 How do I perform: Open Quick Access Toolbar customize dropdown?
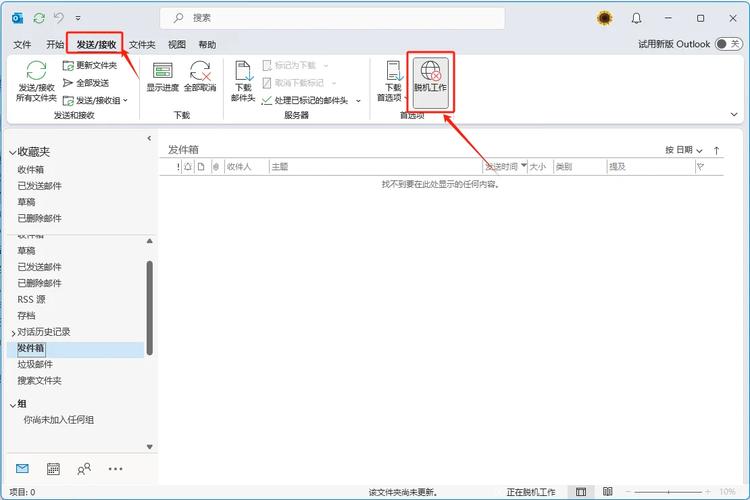click(x=77, y=18)
